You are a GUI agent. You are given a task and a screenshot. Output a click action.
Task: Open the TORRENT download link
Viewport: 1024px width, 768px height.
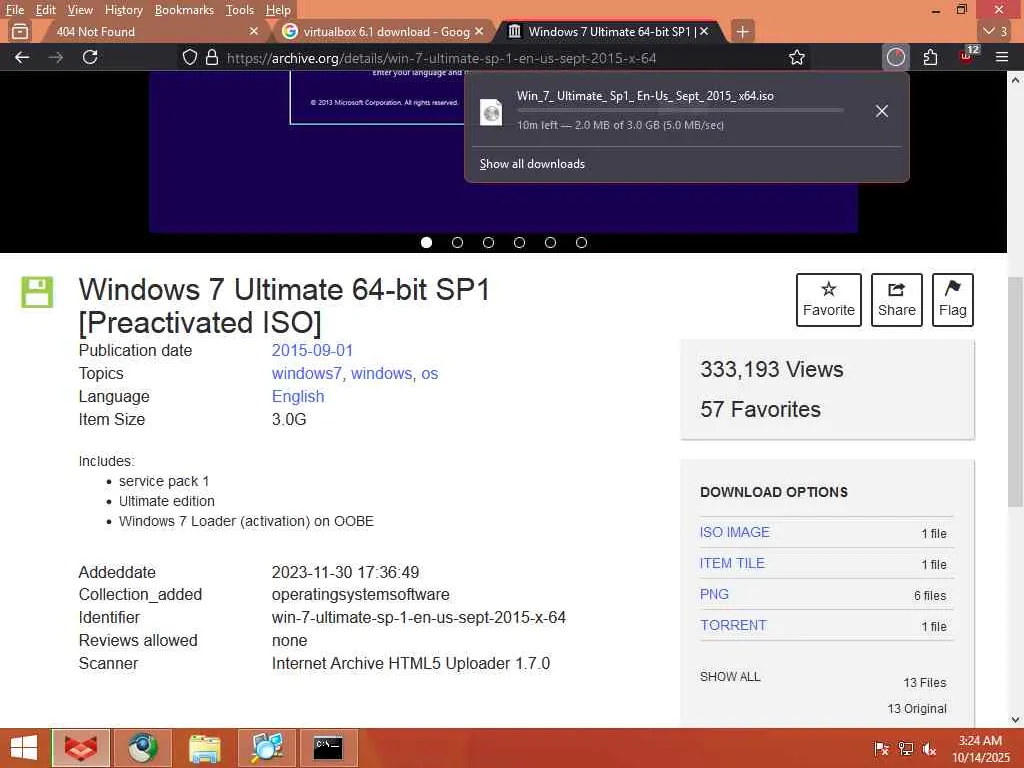[733, 625]
